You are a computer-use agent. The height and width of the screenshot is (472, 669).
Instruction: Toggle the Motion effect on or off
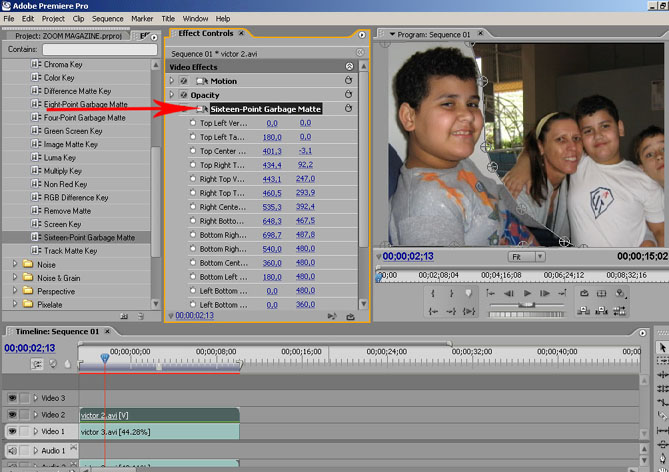(x=184, y=81)
